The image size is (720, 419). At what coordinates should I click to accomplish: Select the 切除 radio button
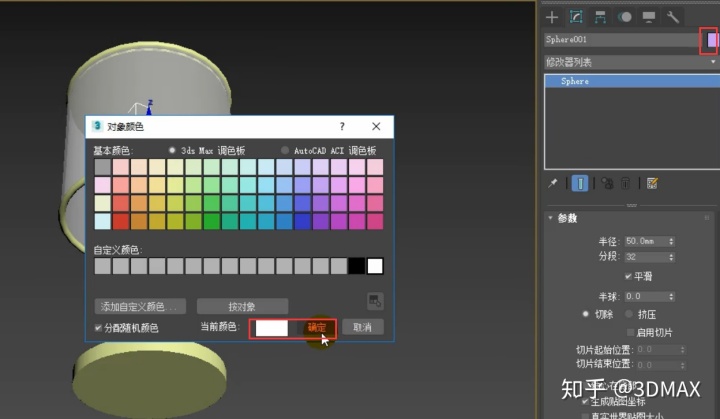pyautogui.click(x=585, y=314)
